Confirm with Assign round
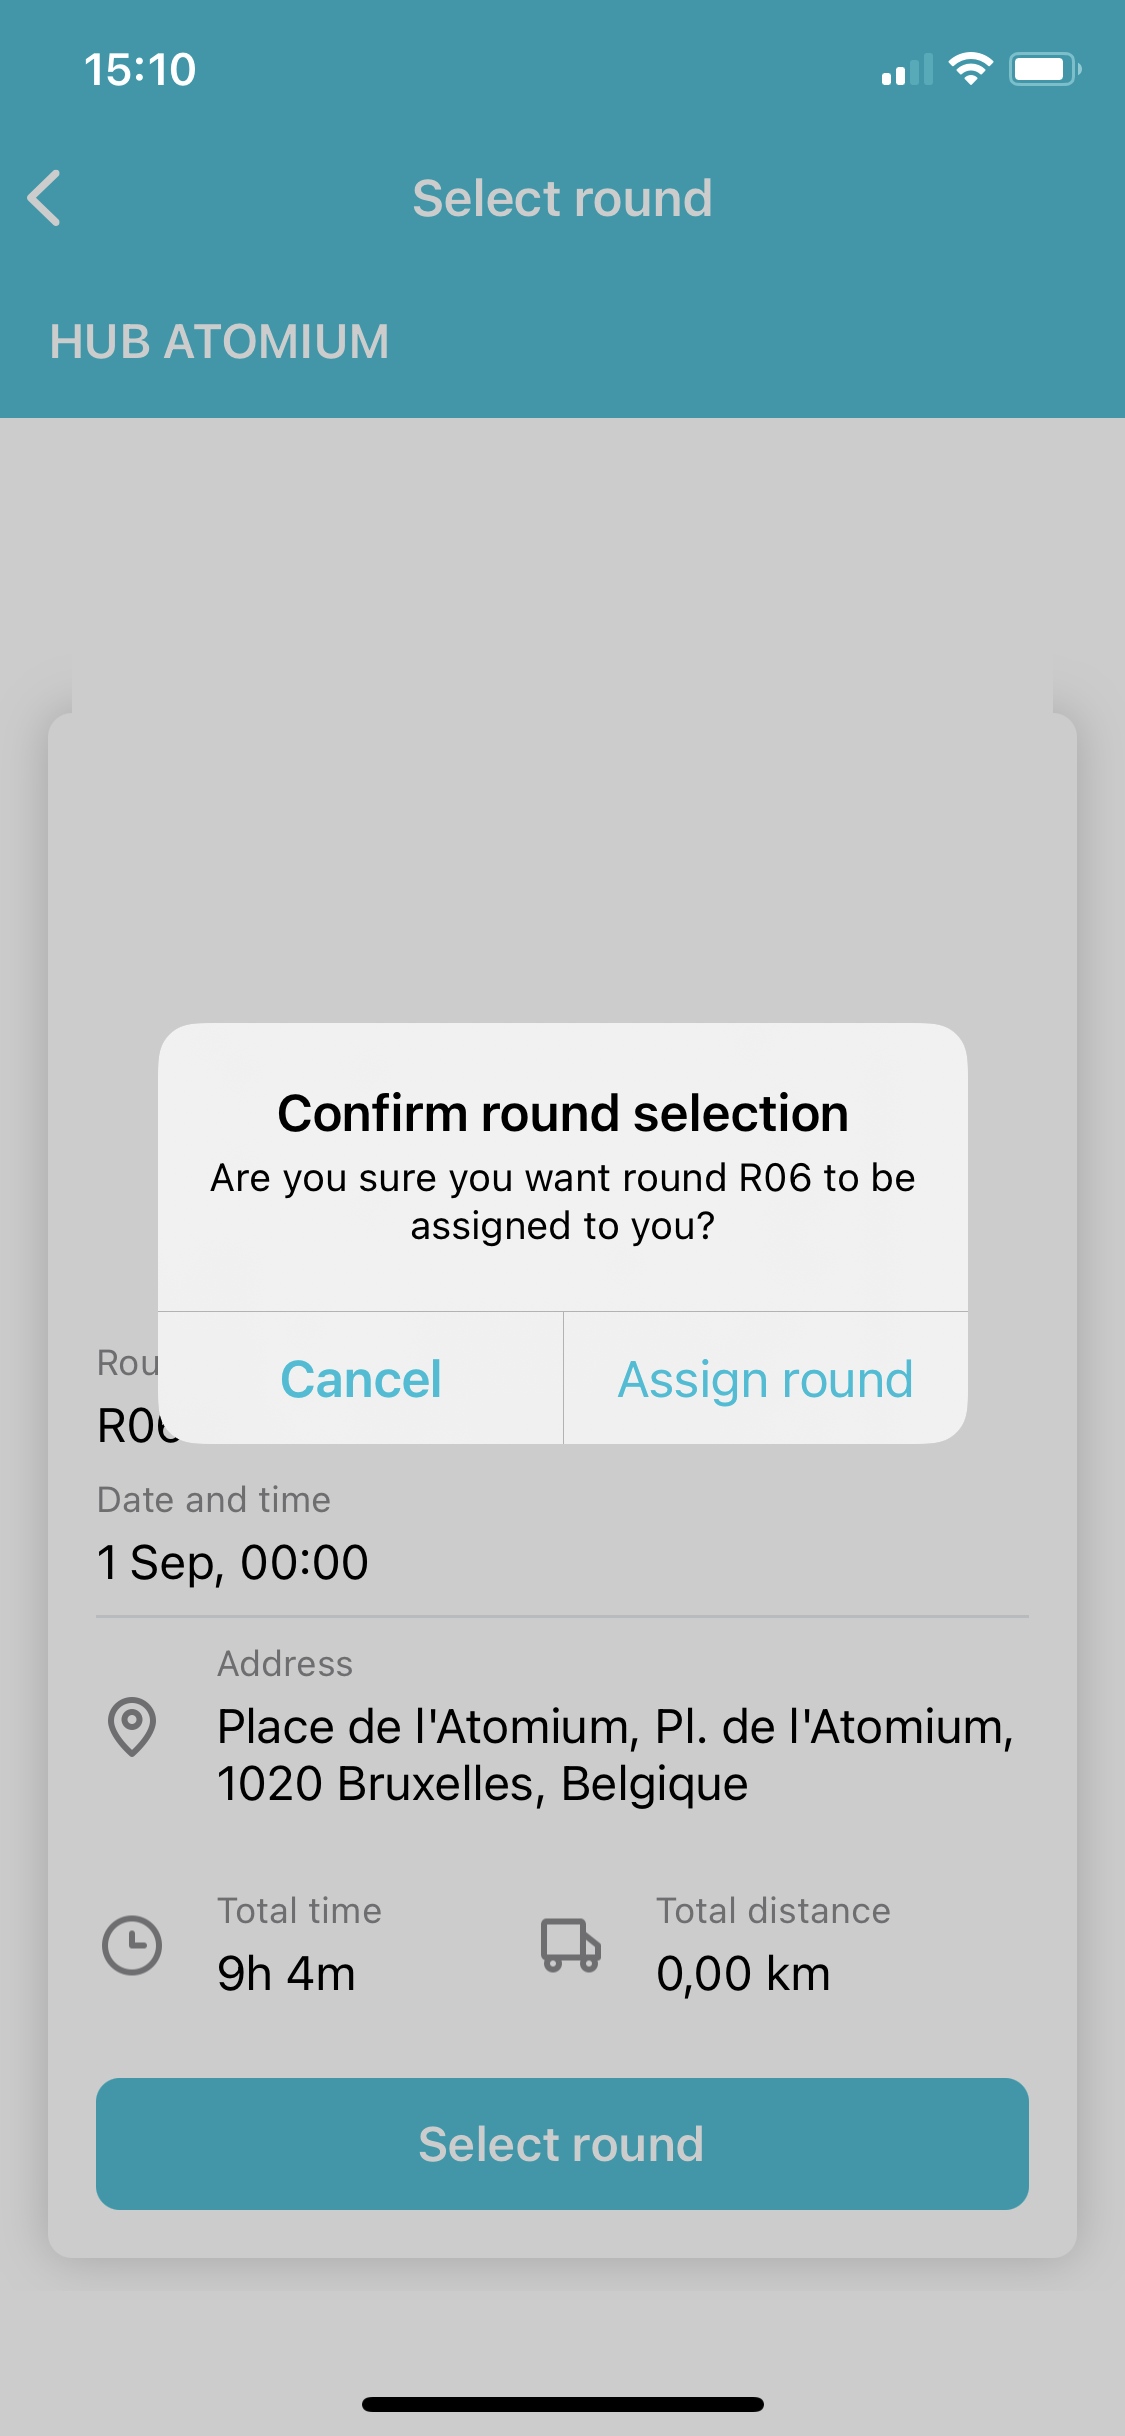The image size is (1125, 2436). pos(766,1379)
